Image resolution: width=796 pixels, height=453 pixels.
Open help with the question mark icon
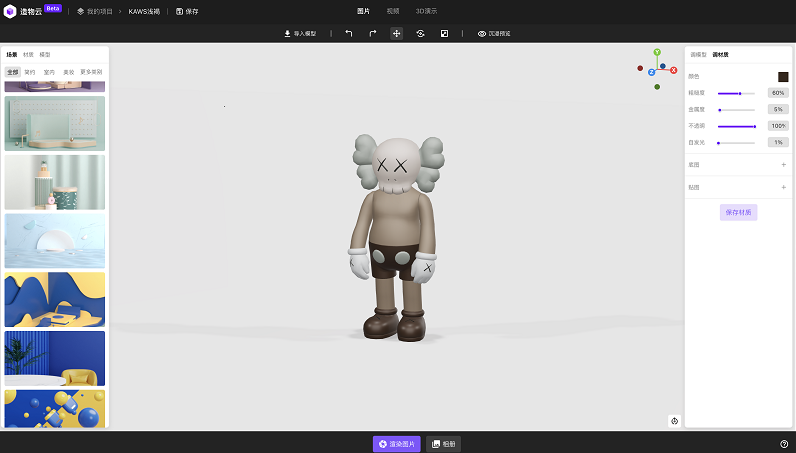click(x=784, y=444)
